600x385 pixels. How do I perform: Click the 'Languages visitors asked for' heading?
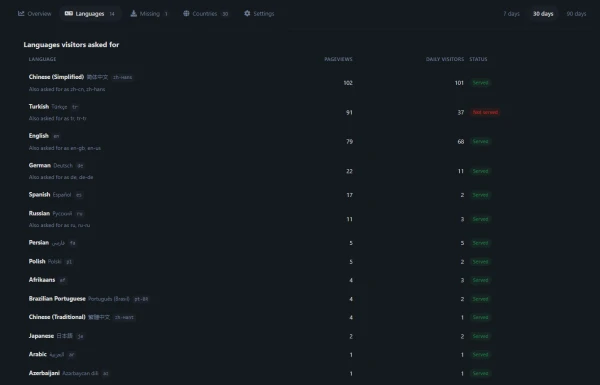tap(71, 45)
